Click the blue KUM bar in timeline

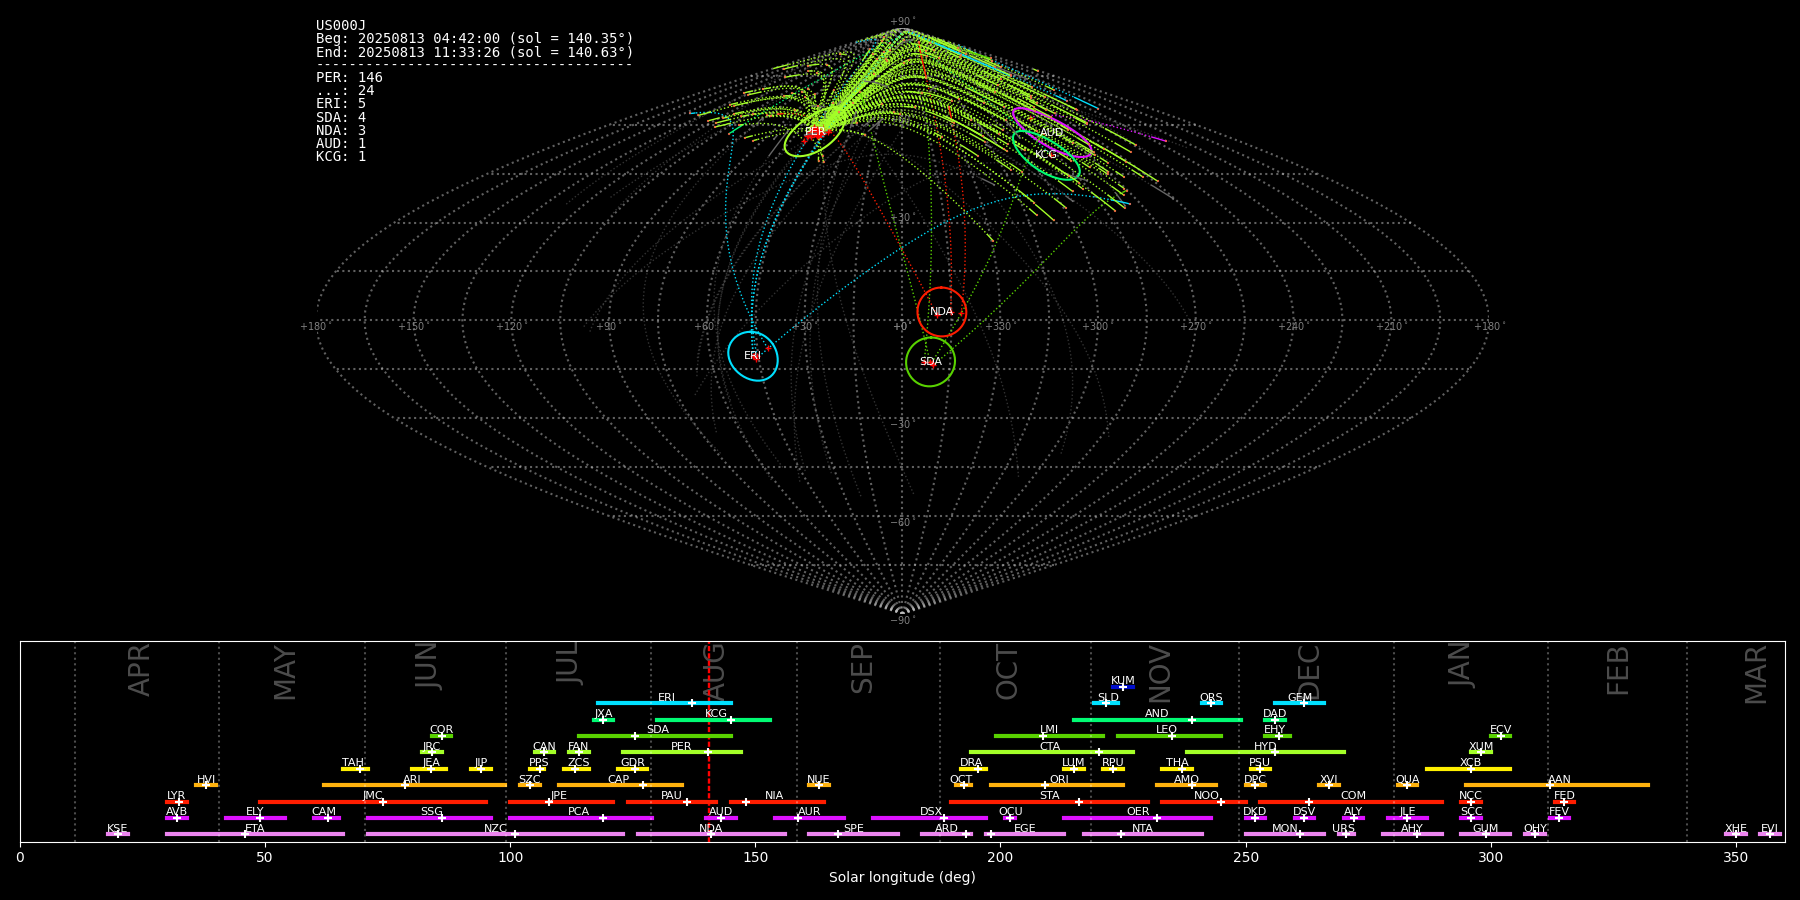point(1123,687)
